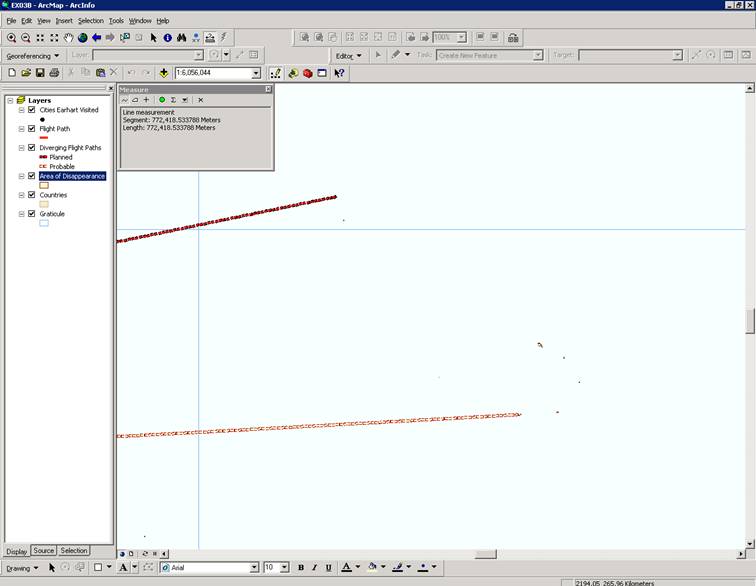Select the Zoom In tool
Viewport: 756px width, 586px height.
tap(12, 38)
